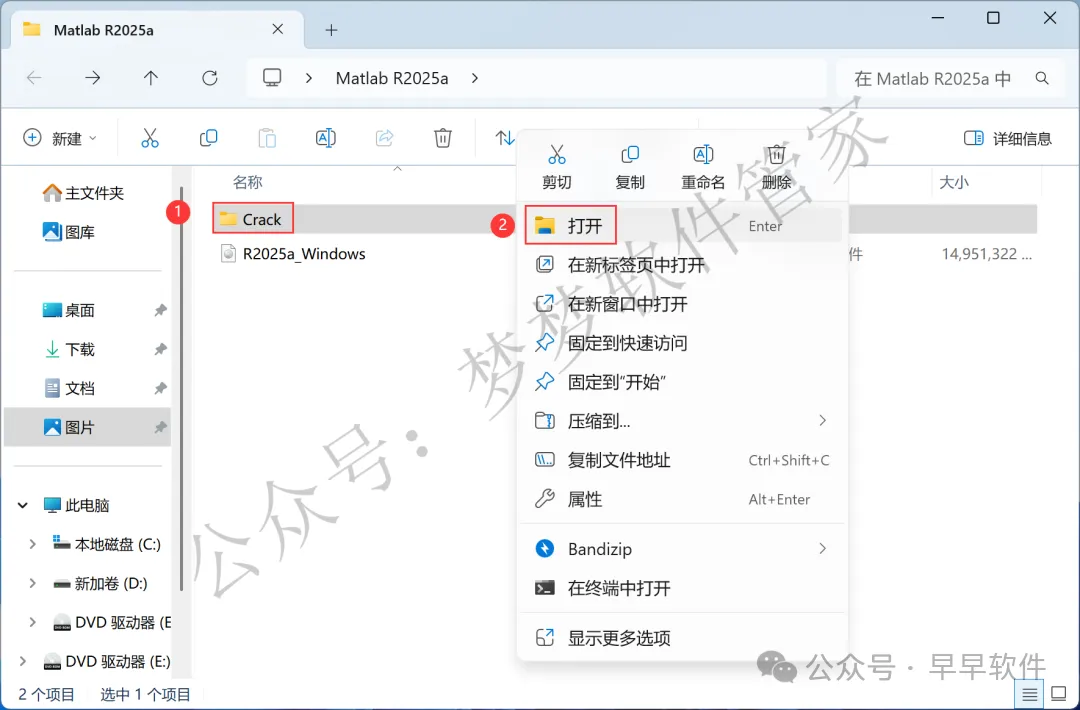Click the Paste clipboard icon in the toolbar
This screenshot has width=1080, height=710.
click(267, 138)
